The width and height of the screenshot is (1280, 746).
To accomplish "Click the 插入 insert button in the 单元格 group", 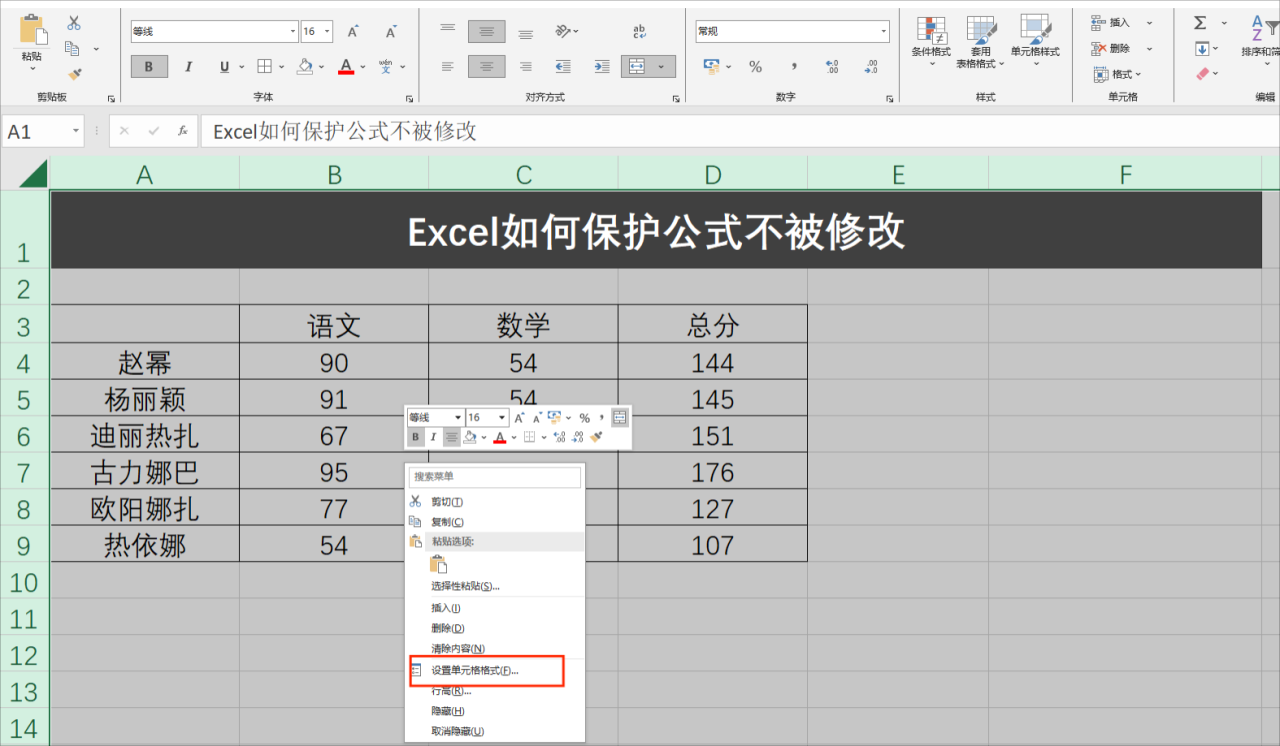I will click(1110, 22).
